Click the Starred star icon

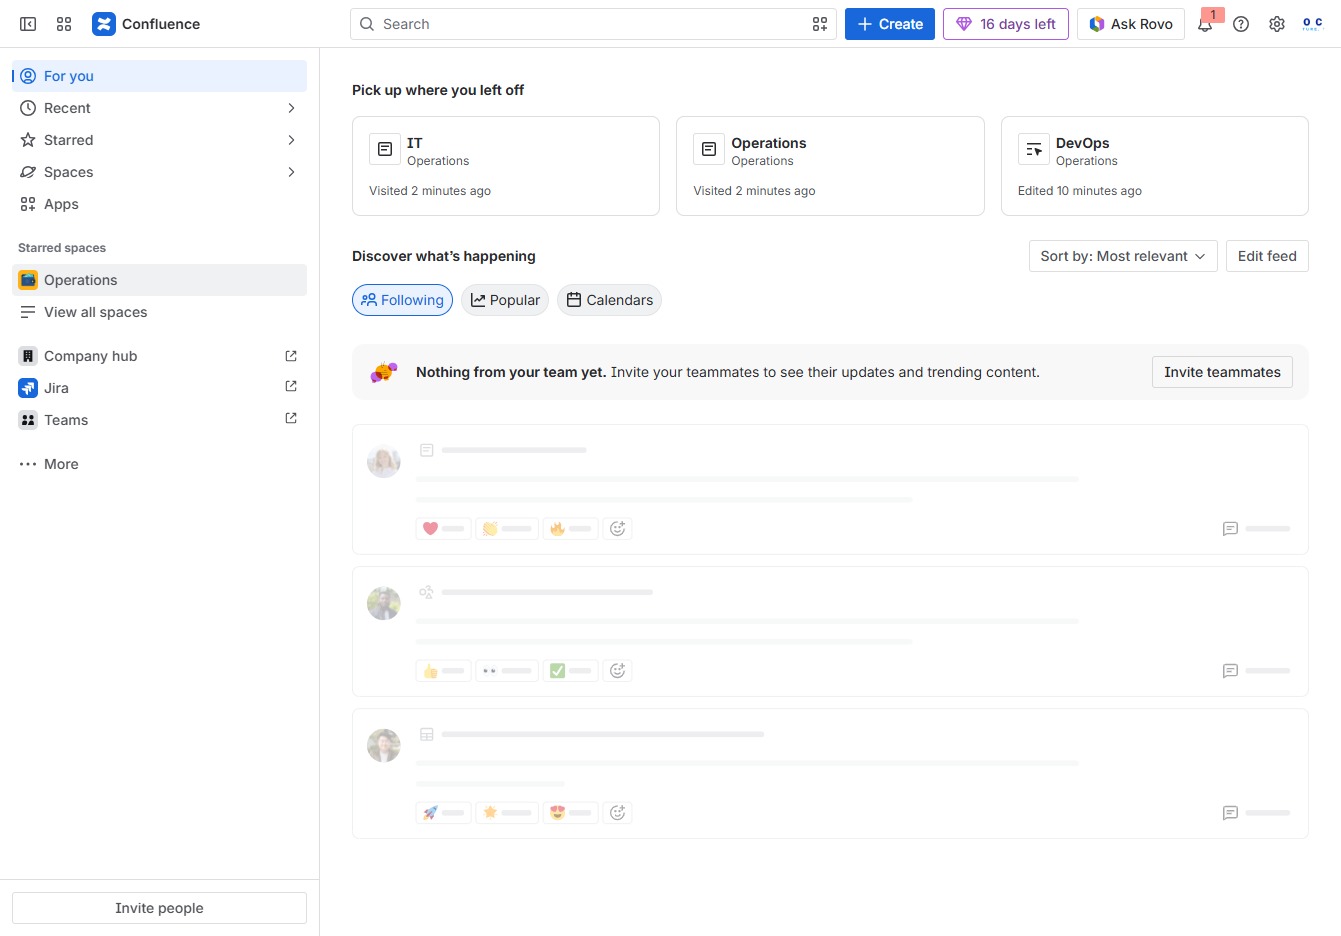click(x=28, y=140)
